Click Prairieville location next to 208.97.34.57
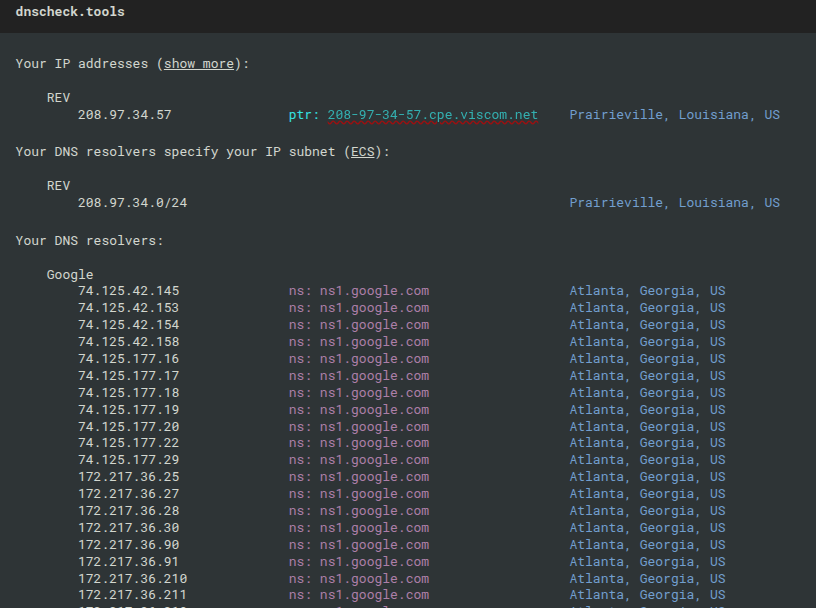816x608 pixels. tap(674, 115)
